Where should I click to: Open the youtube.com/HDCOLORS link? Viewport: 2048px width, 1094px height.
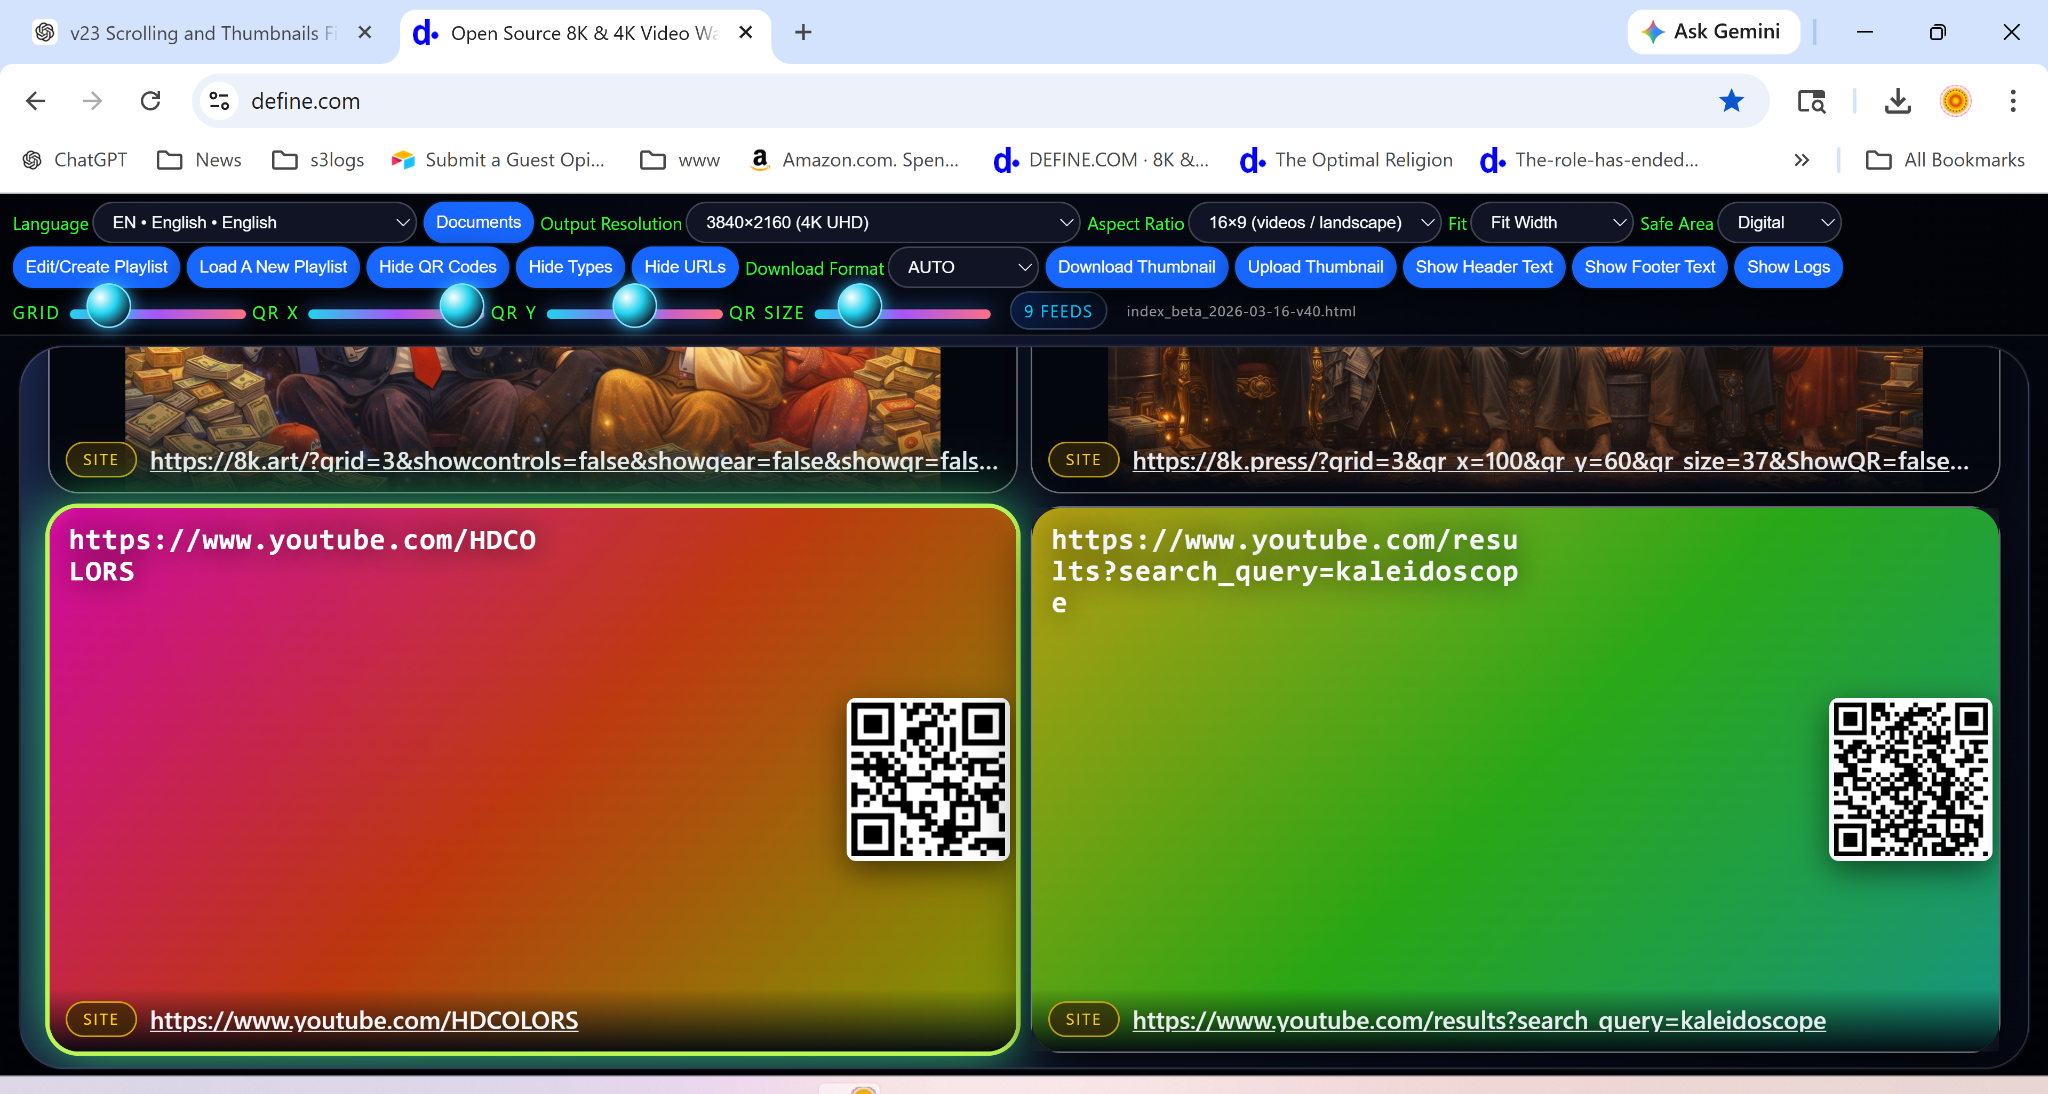coord(364,1020)
